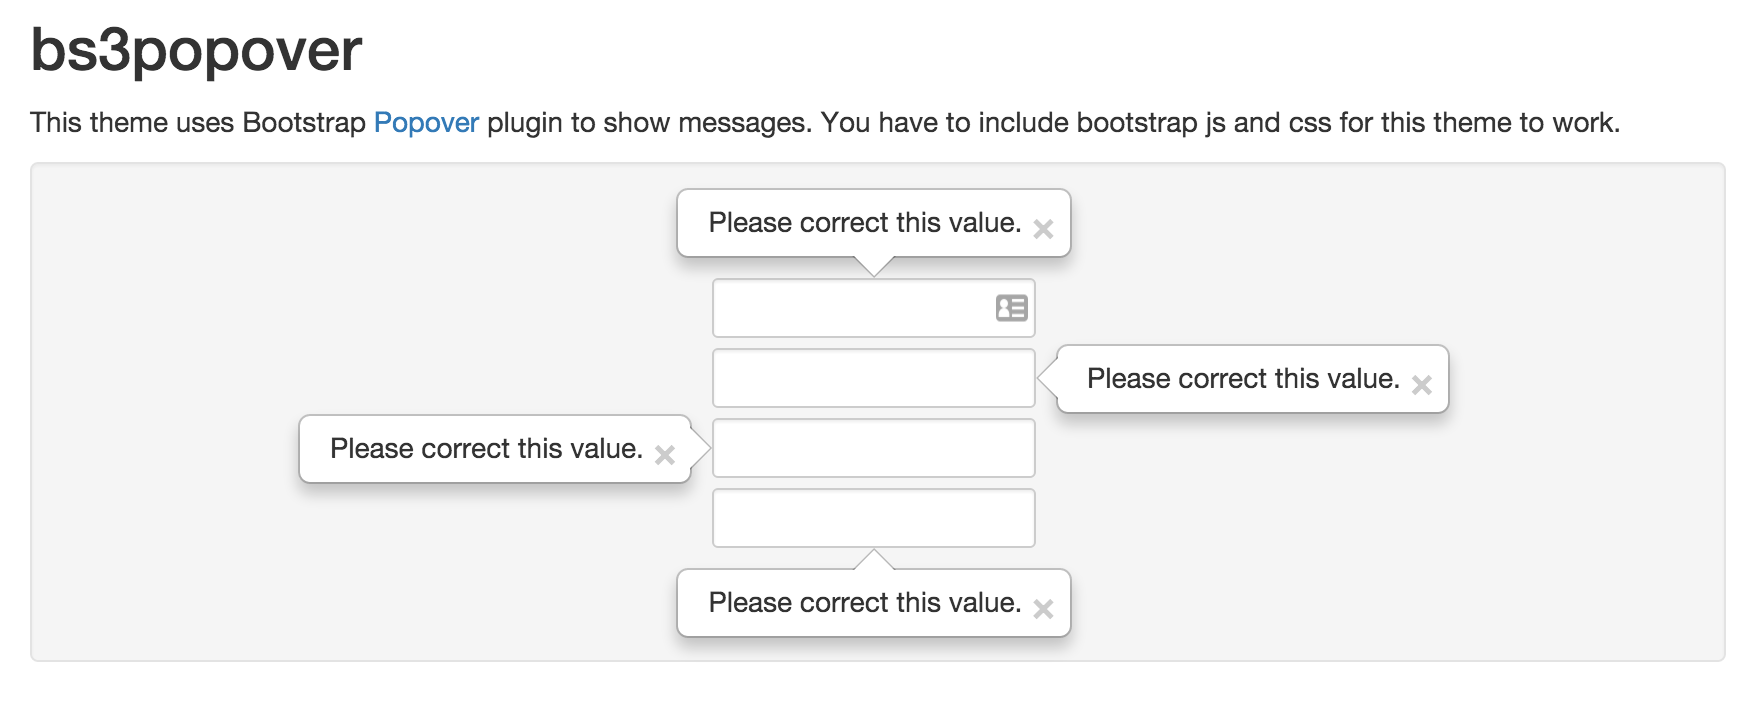Click the top popover message text
Screen dimensions: 1760x706
865,223
